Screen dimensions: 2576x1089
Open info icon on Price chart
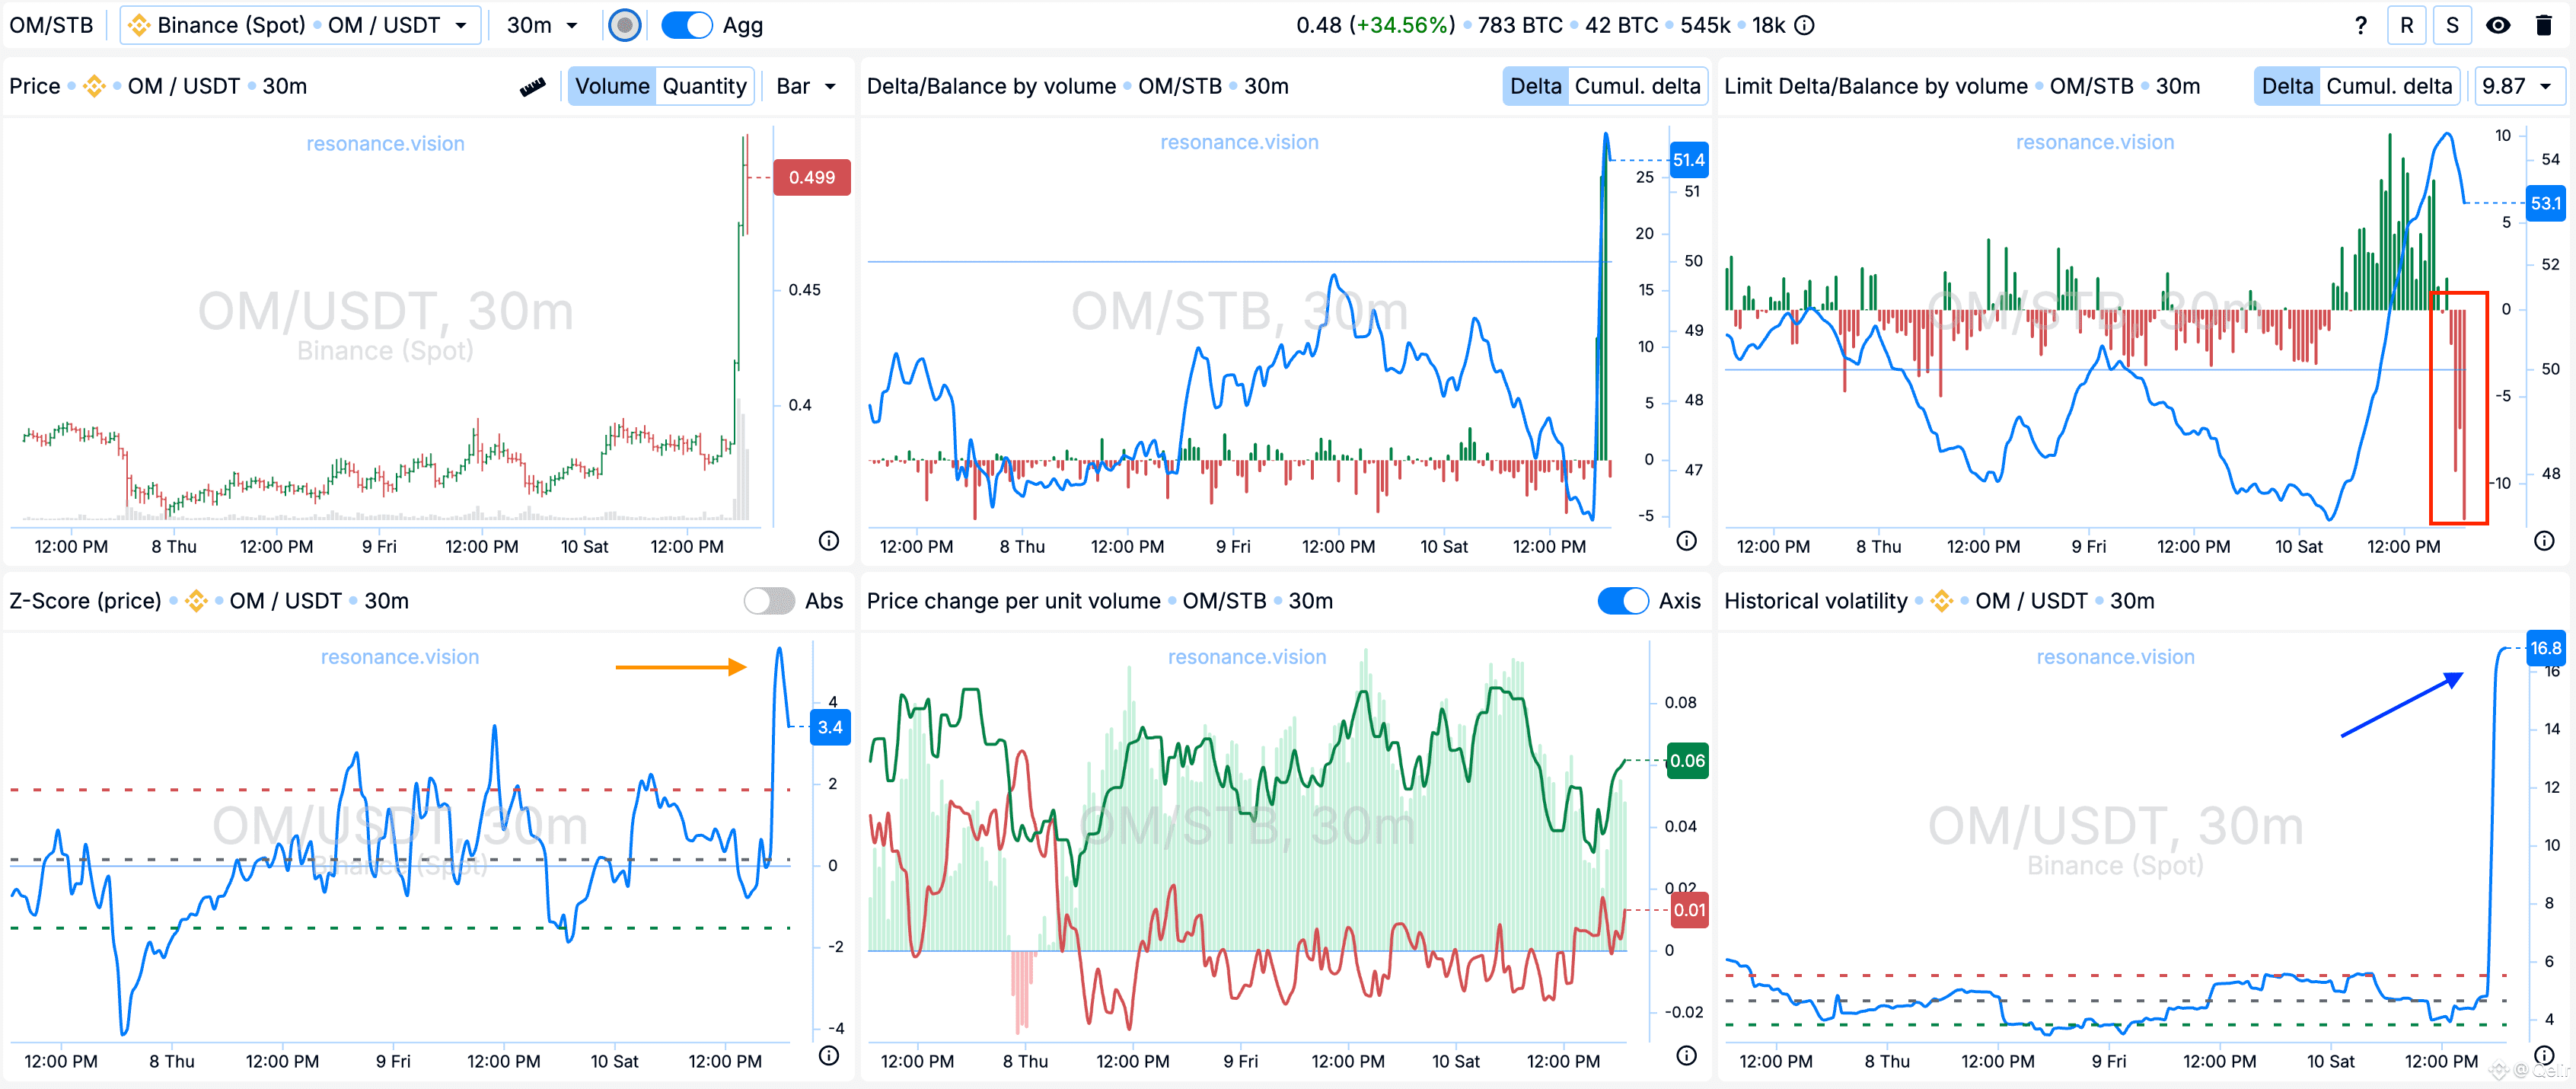click(x=829, y=541)
